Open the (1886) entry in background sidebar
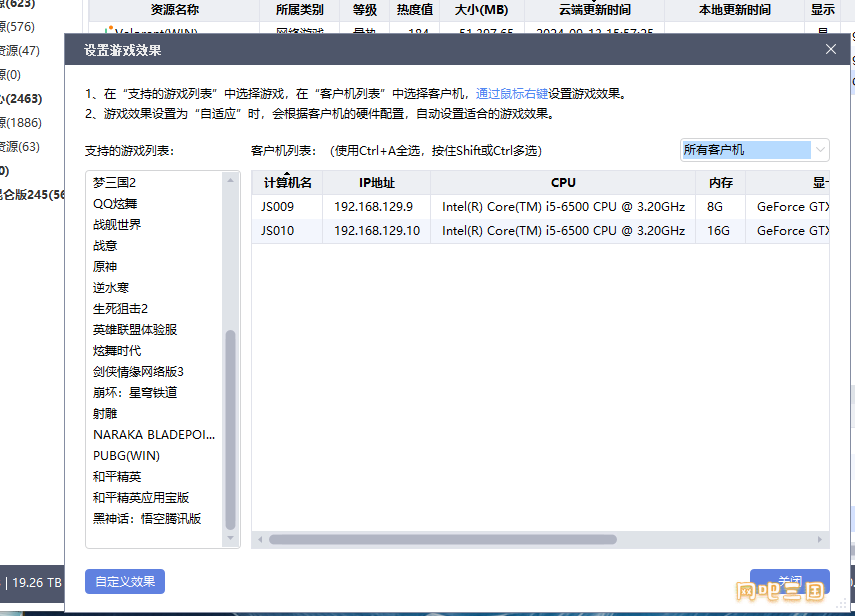855x616 pixels. pos(21,123)
